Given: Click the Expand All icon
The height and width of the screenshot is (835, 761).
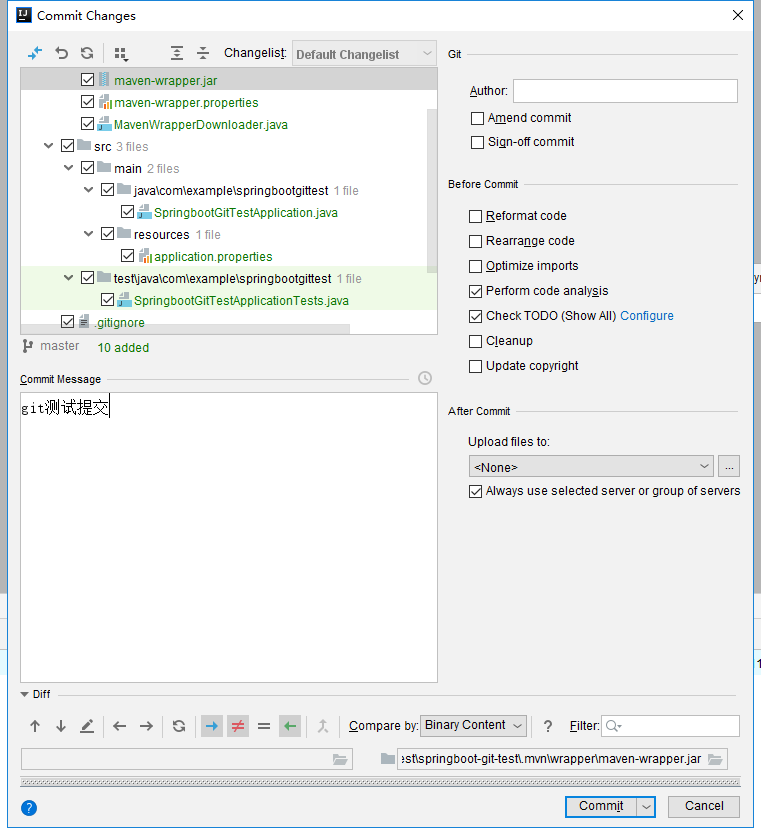Looking at the screenshot, I should click(177, 53).
